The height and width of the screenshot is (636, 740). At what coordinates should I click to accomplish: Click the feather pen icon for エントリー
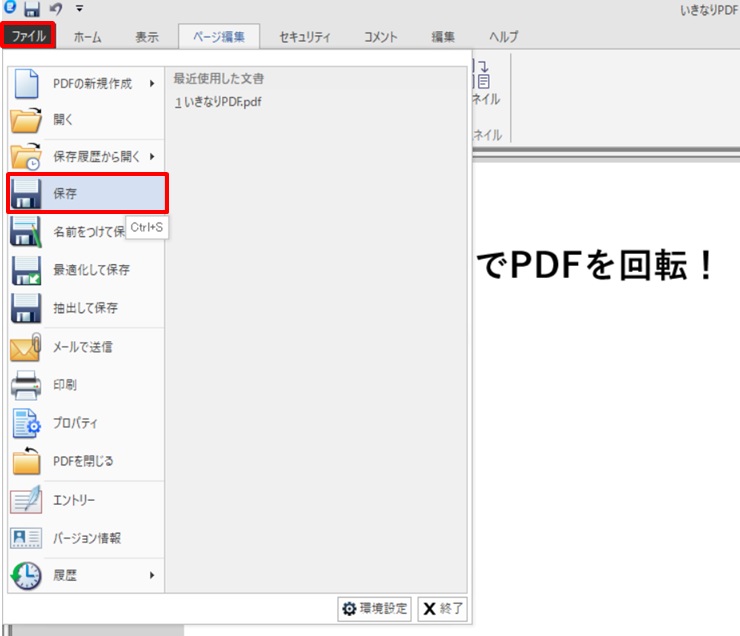(26, 500)
